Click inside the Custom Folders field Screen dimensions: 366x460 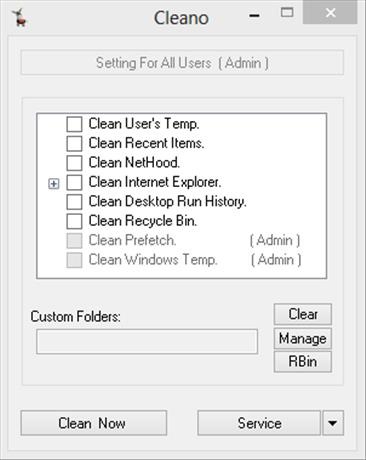pyautogui.click(x=147, y=341)
